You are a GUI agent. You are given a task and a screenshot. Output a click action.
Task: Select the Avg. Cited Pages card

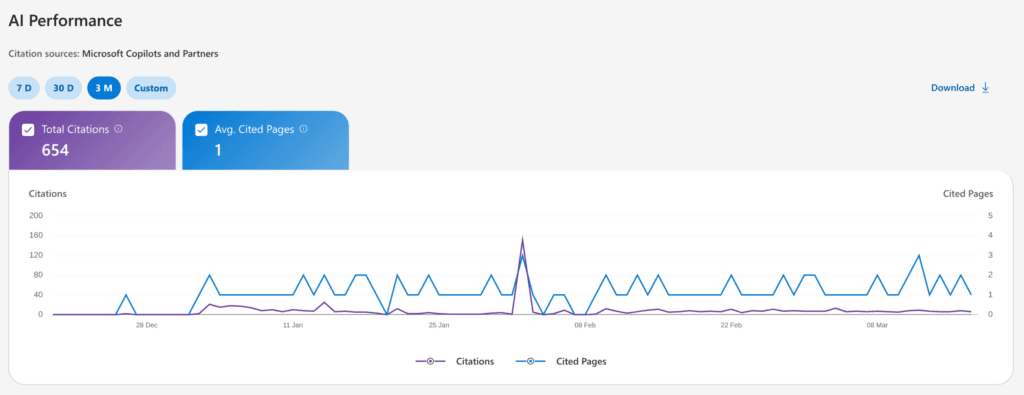265,140
